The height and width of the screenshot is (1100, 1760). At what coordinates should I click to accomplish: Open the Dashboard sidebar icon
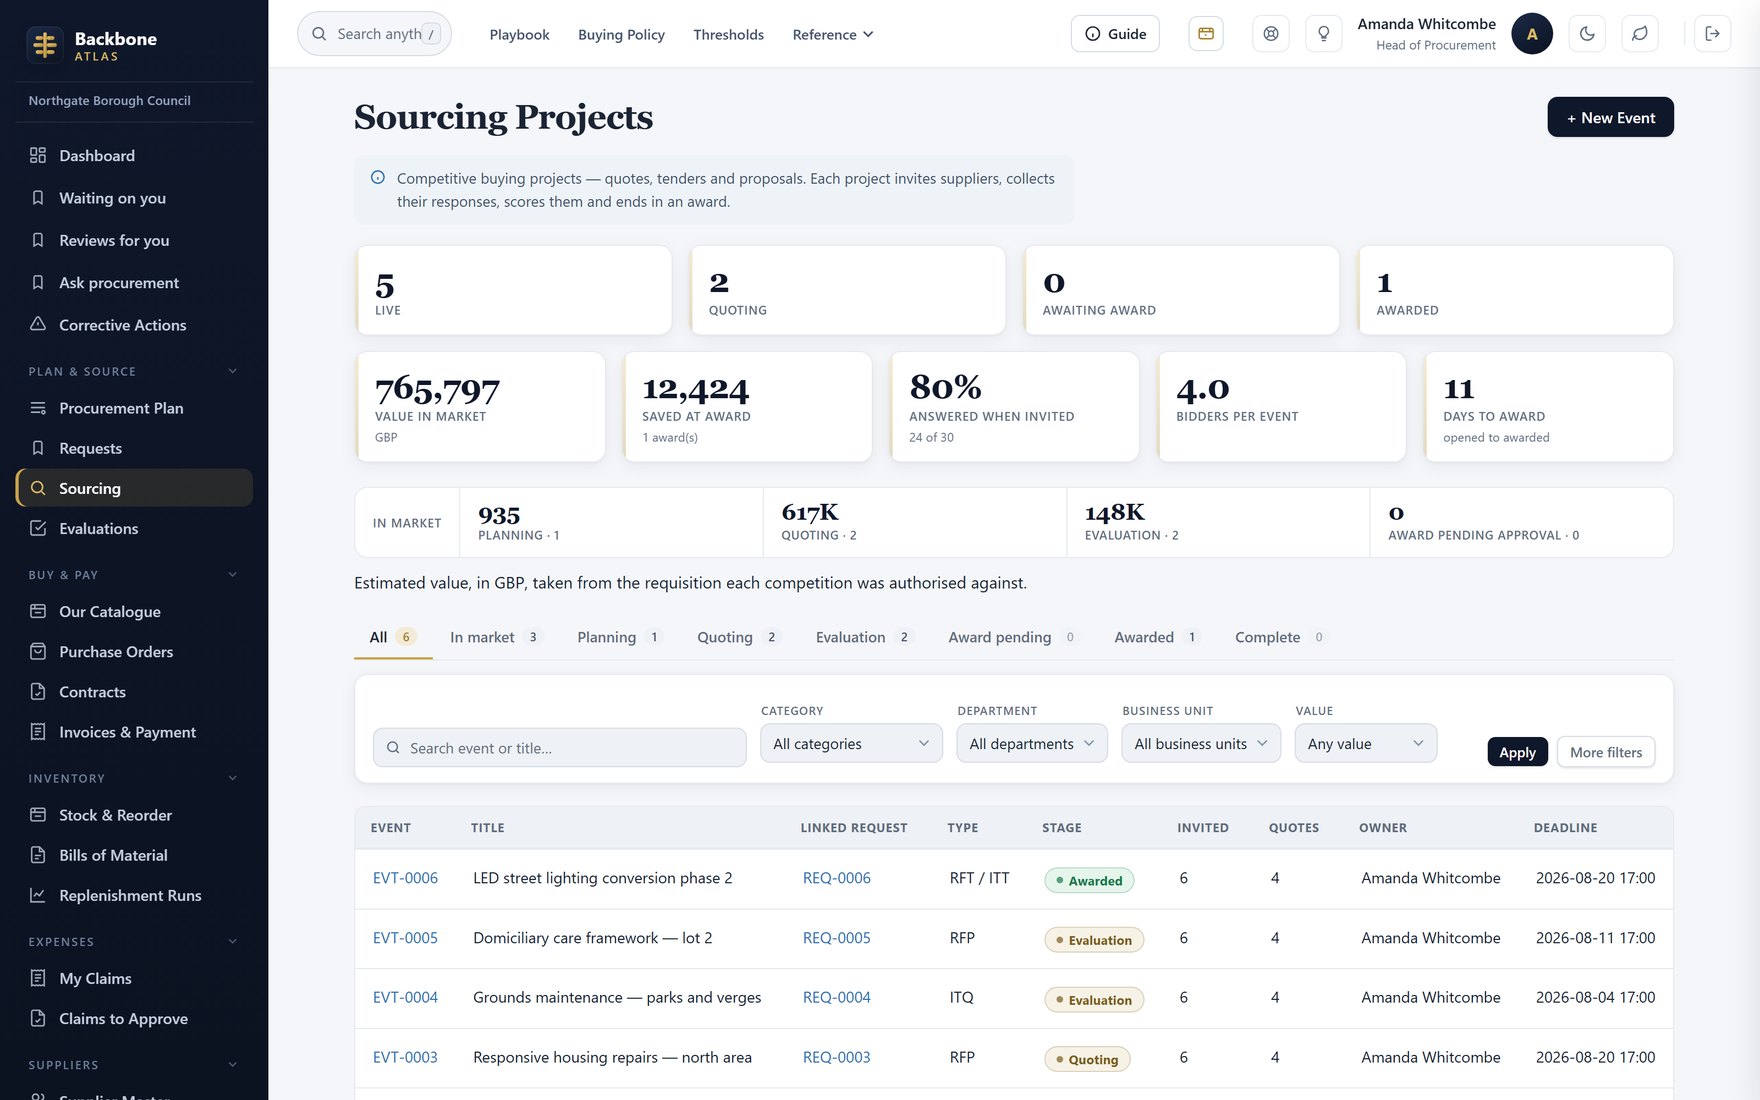pyautogui.click(x=38, y=155)
